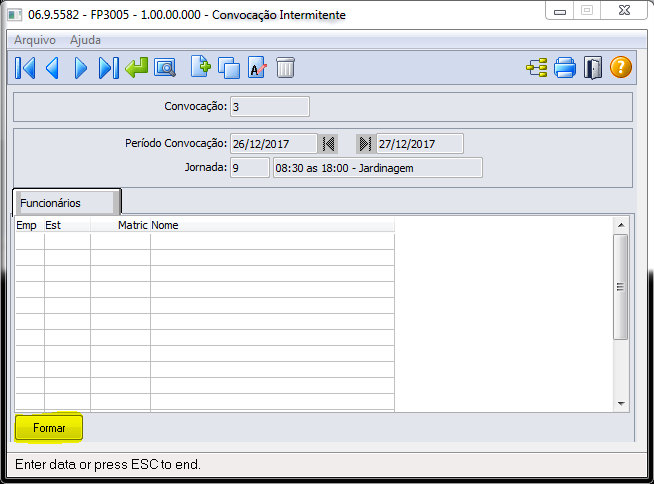
Task: Set period start to first date arrow
Action: click(x=328, y=144)
